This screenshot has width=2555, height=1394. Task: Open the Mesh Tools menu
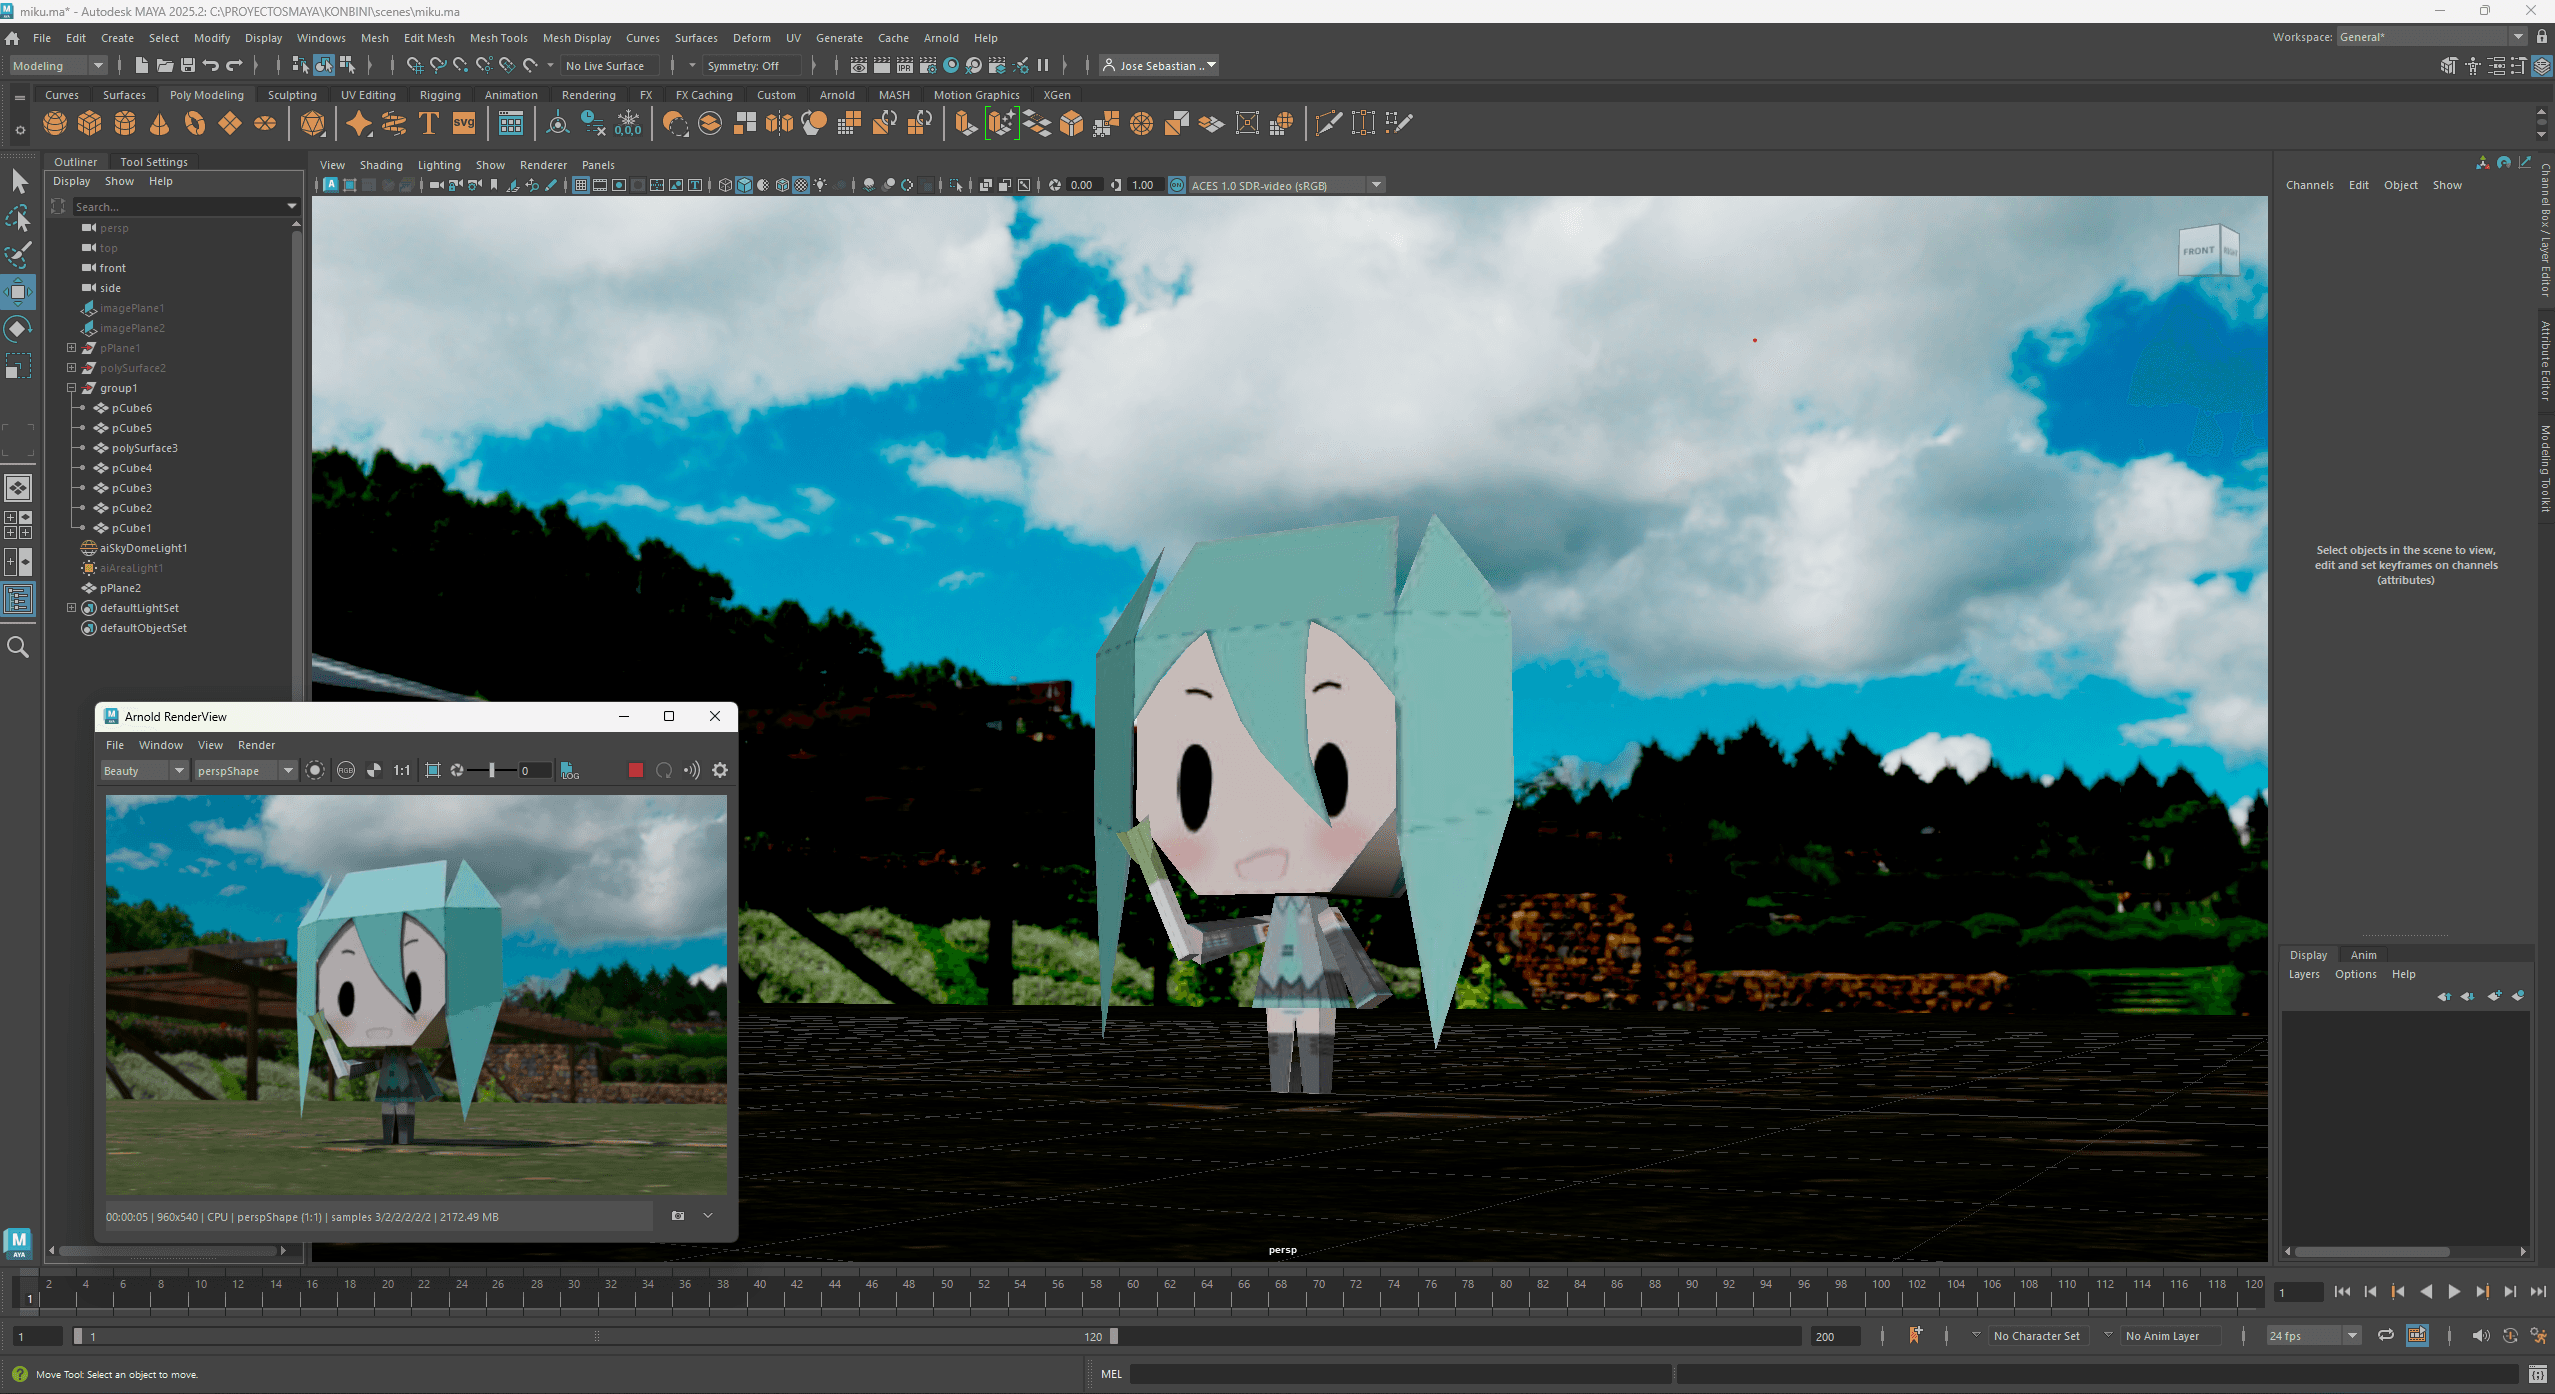[x=498, y=38]
